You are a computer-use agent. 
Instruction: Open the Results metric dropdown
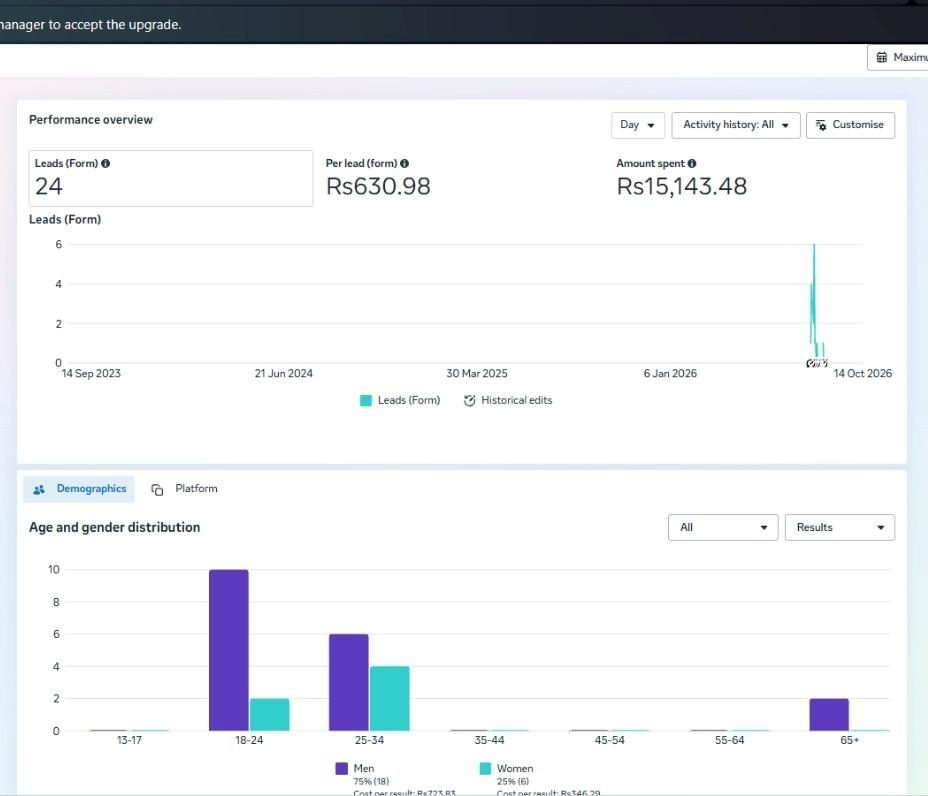(839, 527)
